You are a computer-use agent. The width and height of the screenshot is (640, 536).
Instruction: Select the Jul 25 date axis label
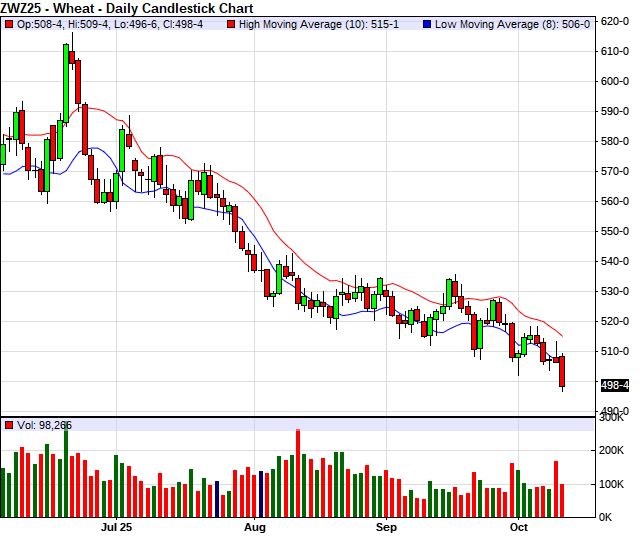click(x=117, y=525)
